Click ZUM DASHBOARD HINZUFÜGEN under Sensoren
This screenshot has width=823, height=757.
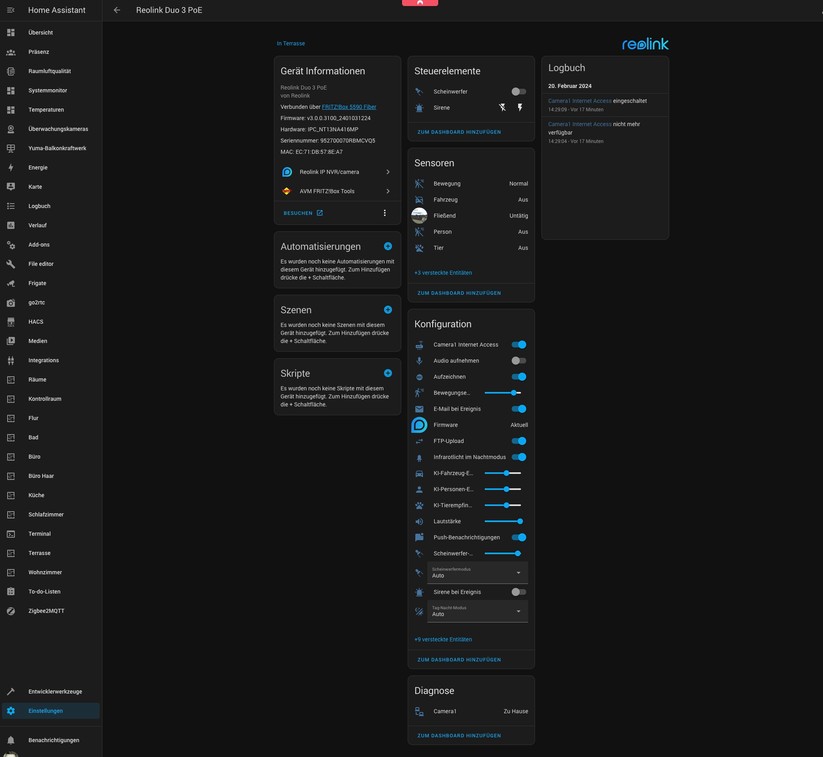(459, 293)
